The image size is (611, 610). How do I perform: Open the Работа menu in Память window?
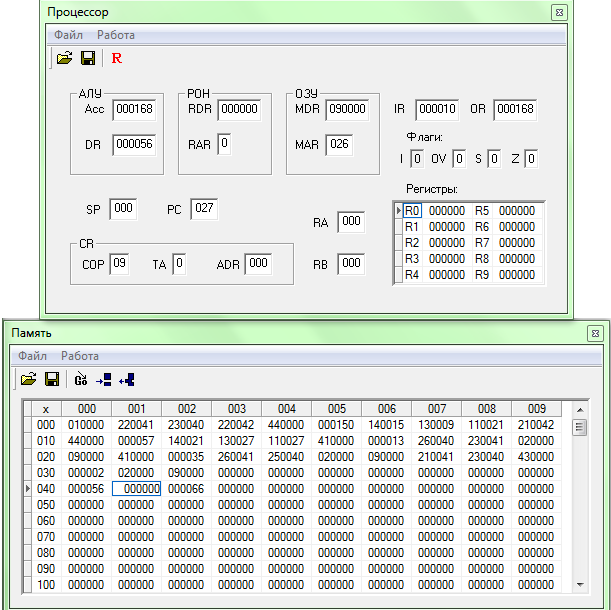point(79,355)
